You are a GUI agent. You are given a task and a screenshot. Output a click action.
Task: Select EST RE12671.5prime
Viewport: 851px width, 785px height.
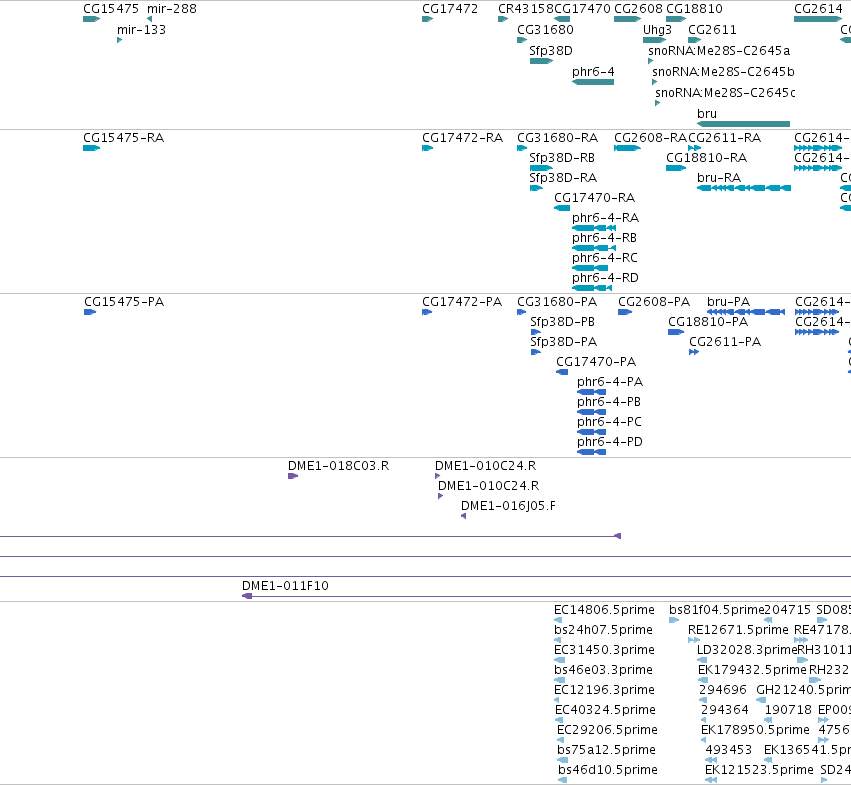click(x=694, y=641)
